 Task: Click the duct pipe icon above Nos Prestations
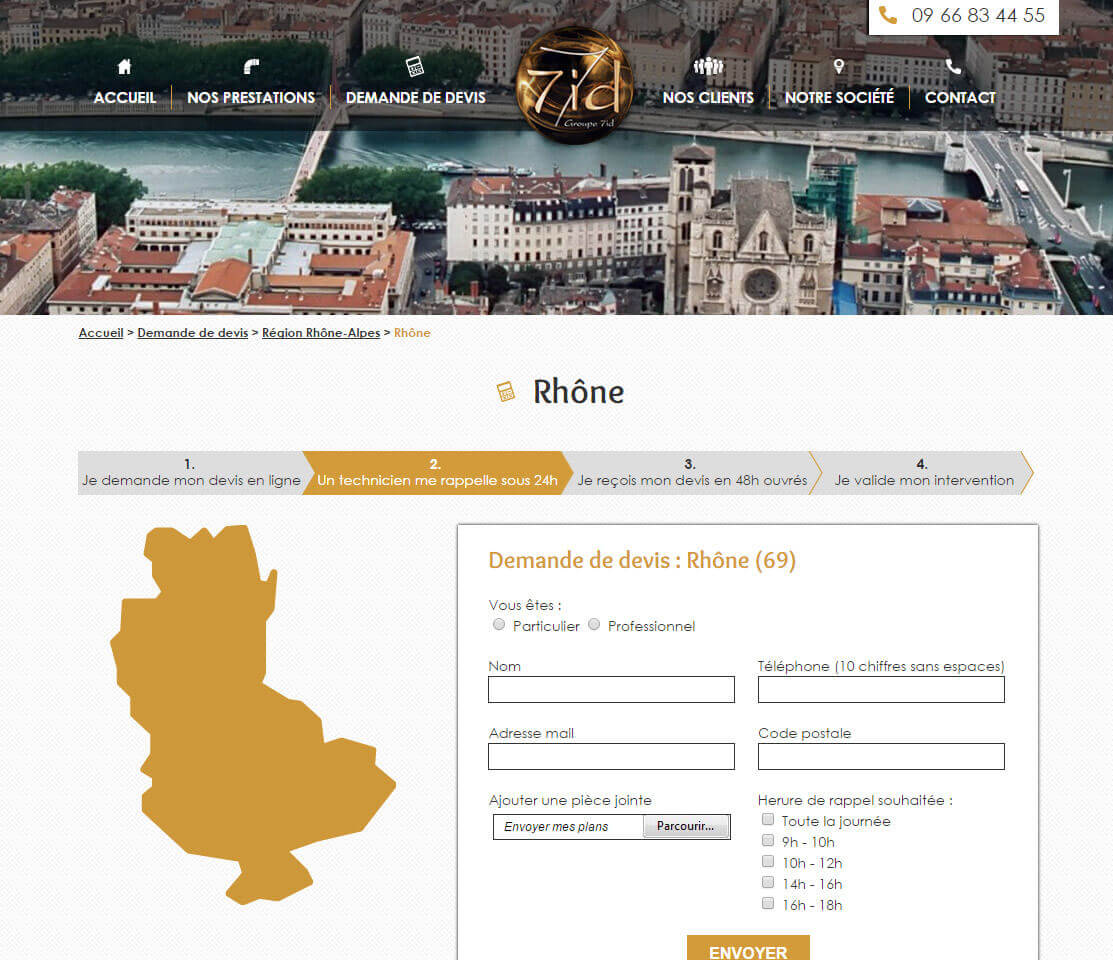click(x=251, y=67)
